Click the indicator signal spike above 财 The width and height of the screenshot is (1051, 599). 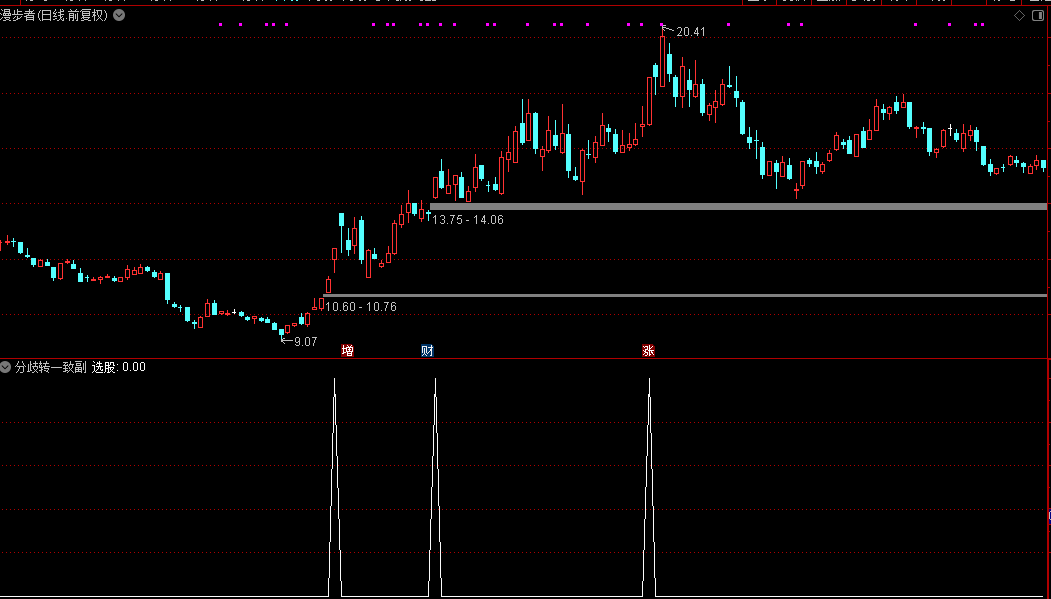point(435,487)
